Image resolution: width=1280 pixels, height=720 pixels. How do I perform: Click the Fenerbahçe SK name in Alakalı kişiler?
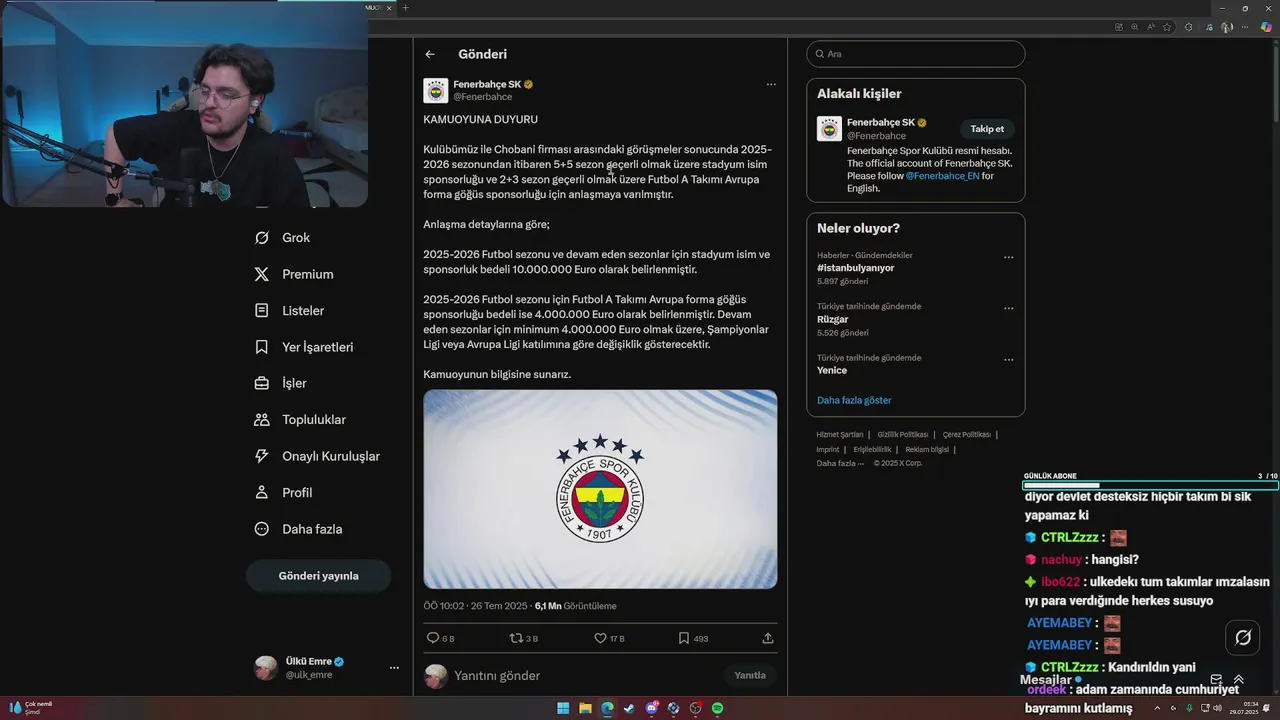coord(881,123)
